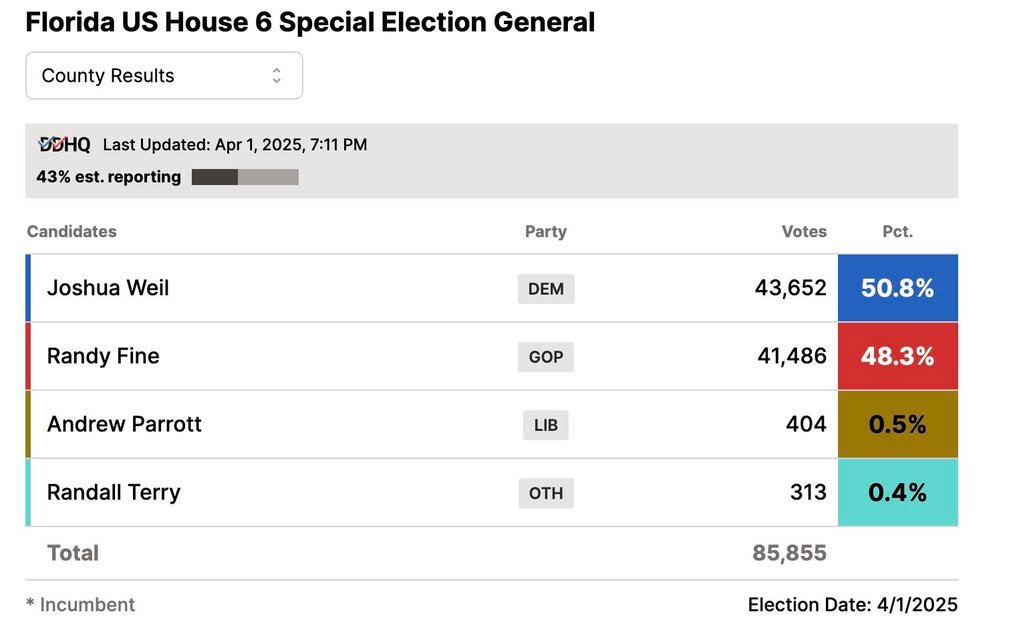Click the OTH party badge for Randall Terry

(545, 492)
